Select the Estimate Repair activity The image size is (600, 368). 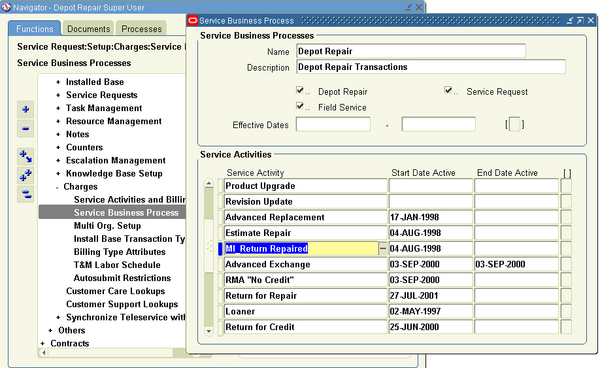click(305, 233)
